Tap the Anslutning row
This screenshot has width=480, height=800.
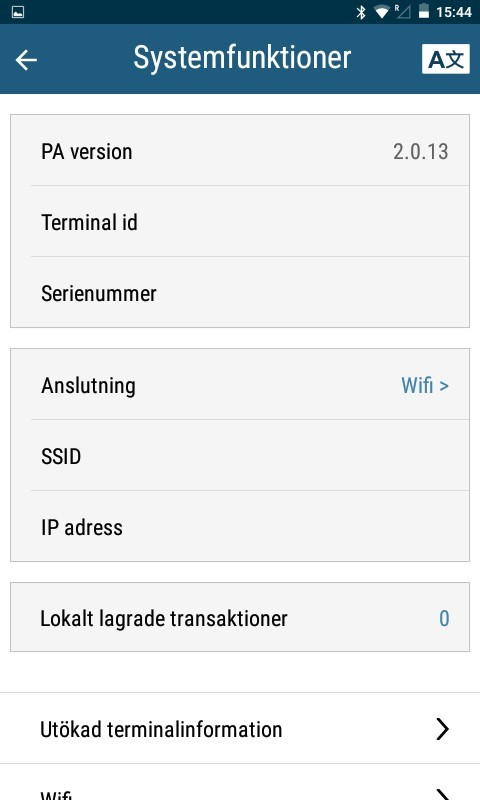[x=240, y=385]
